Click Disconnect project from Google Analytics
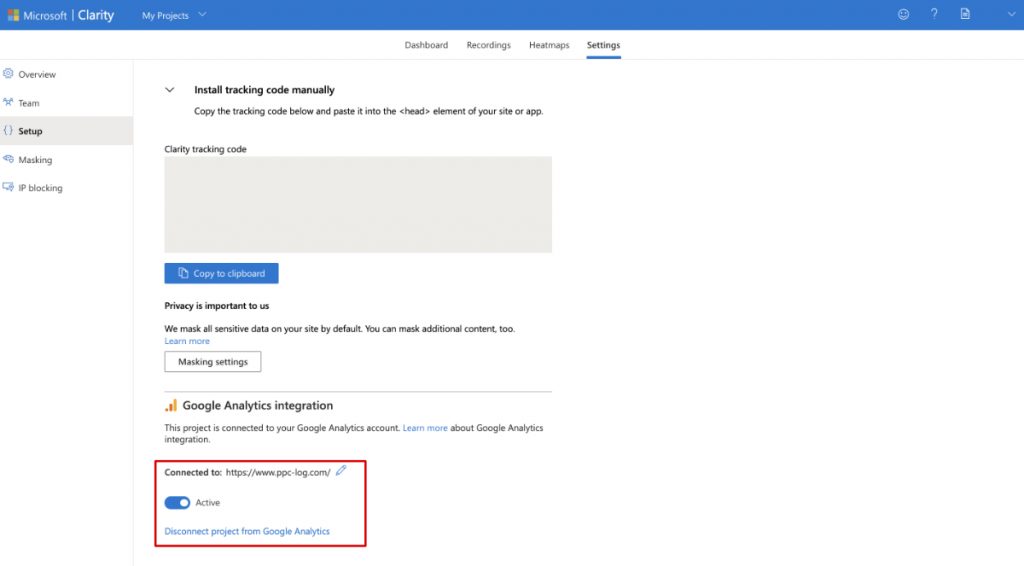1024x566 pixels. click(247, 531)
